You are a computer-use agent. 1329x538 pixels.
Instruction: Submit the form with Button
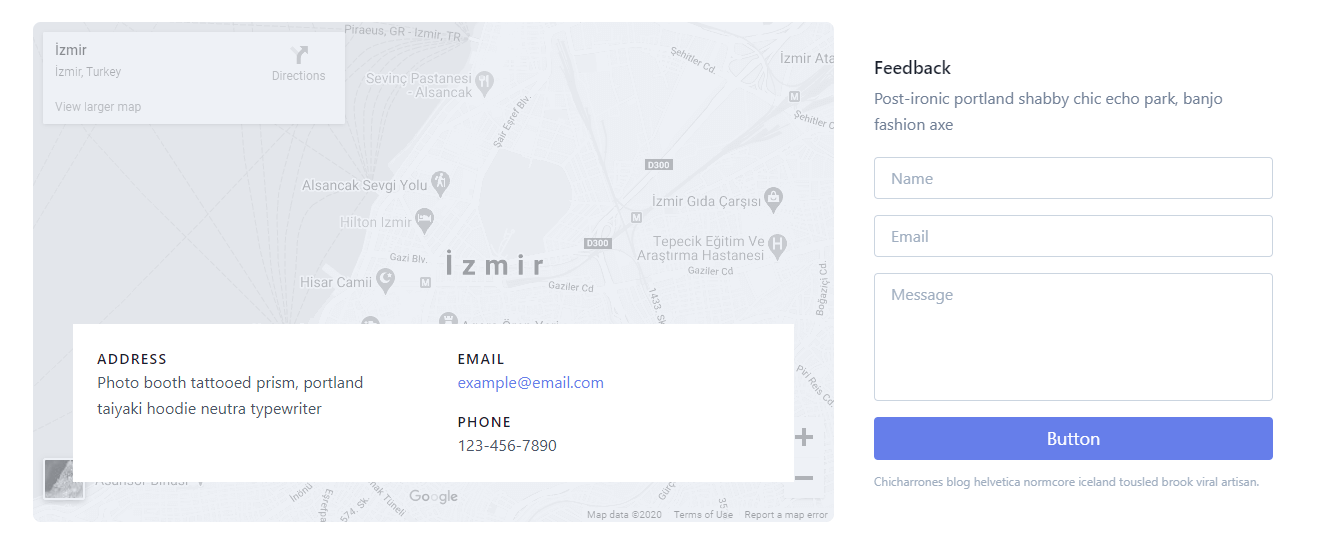pyautogui.click(x=1073, y=439)
